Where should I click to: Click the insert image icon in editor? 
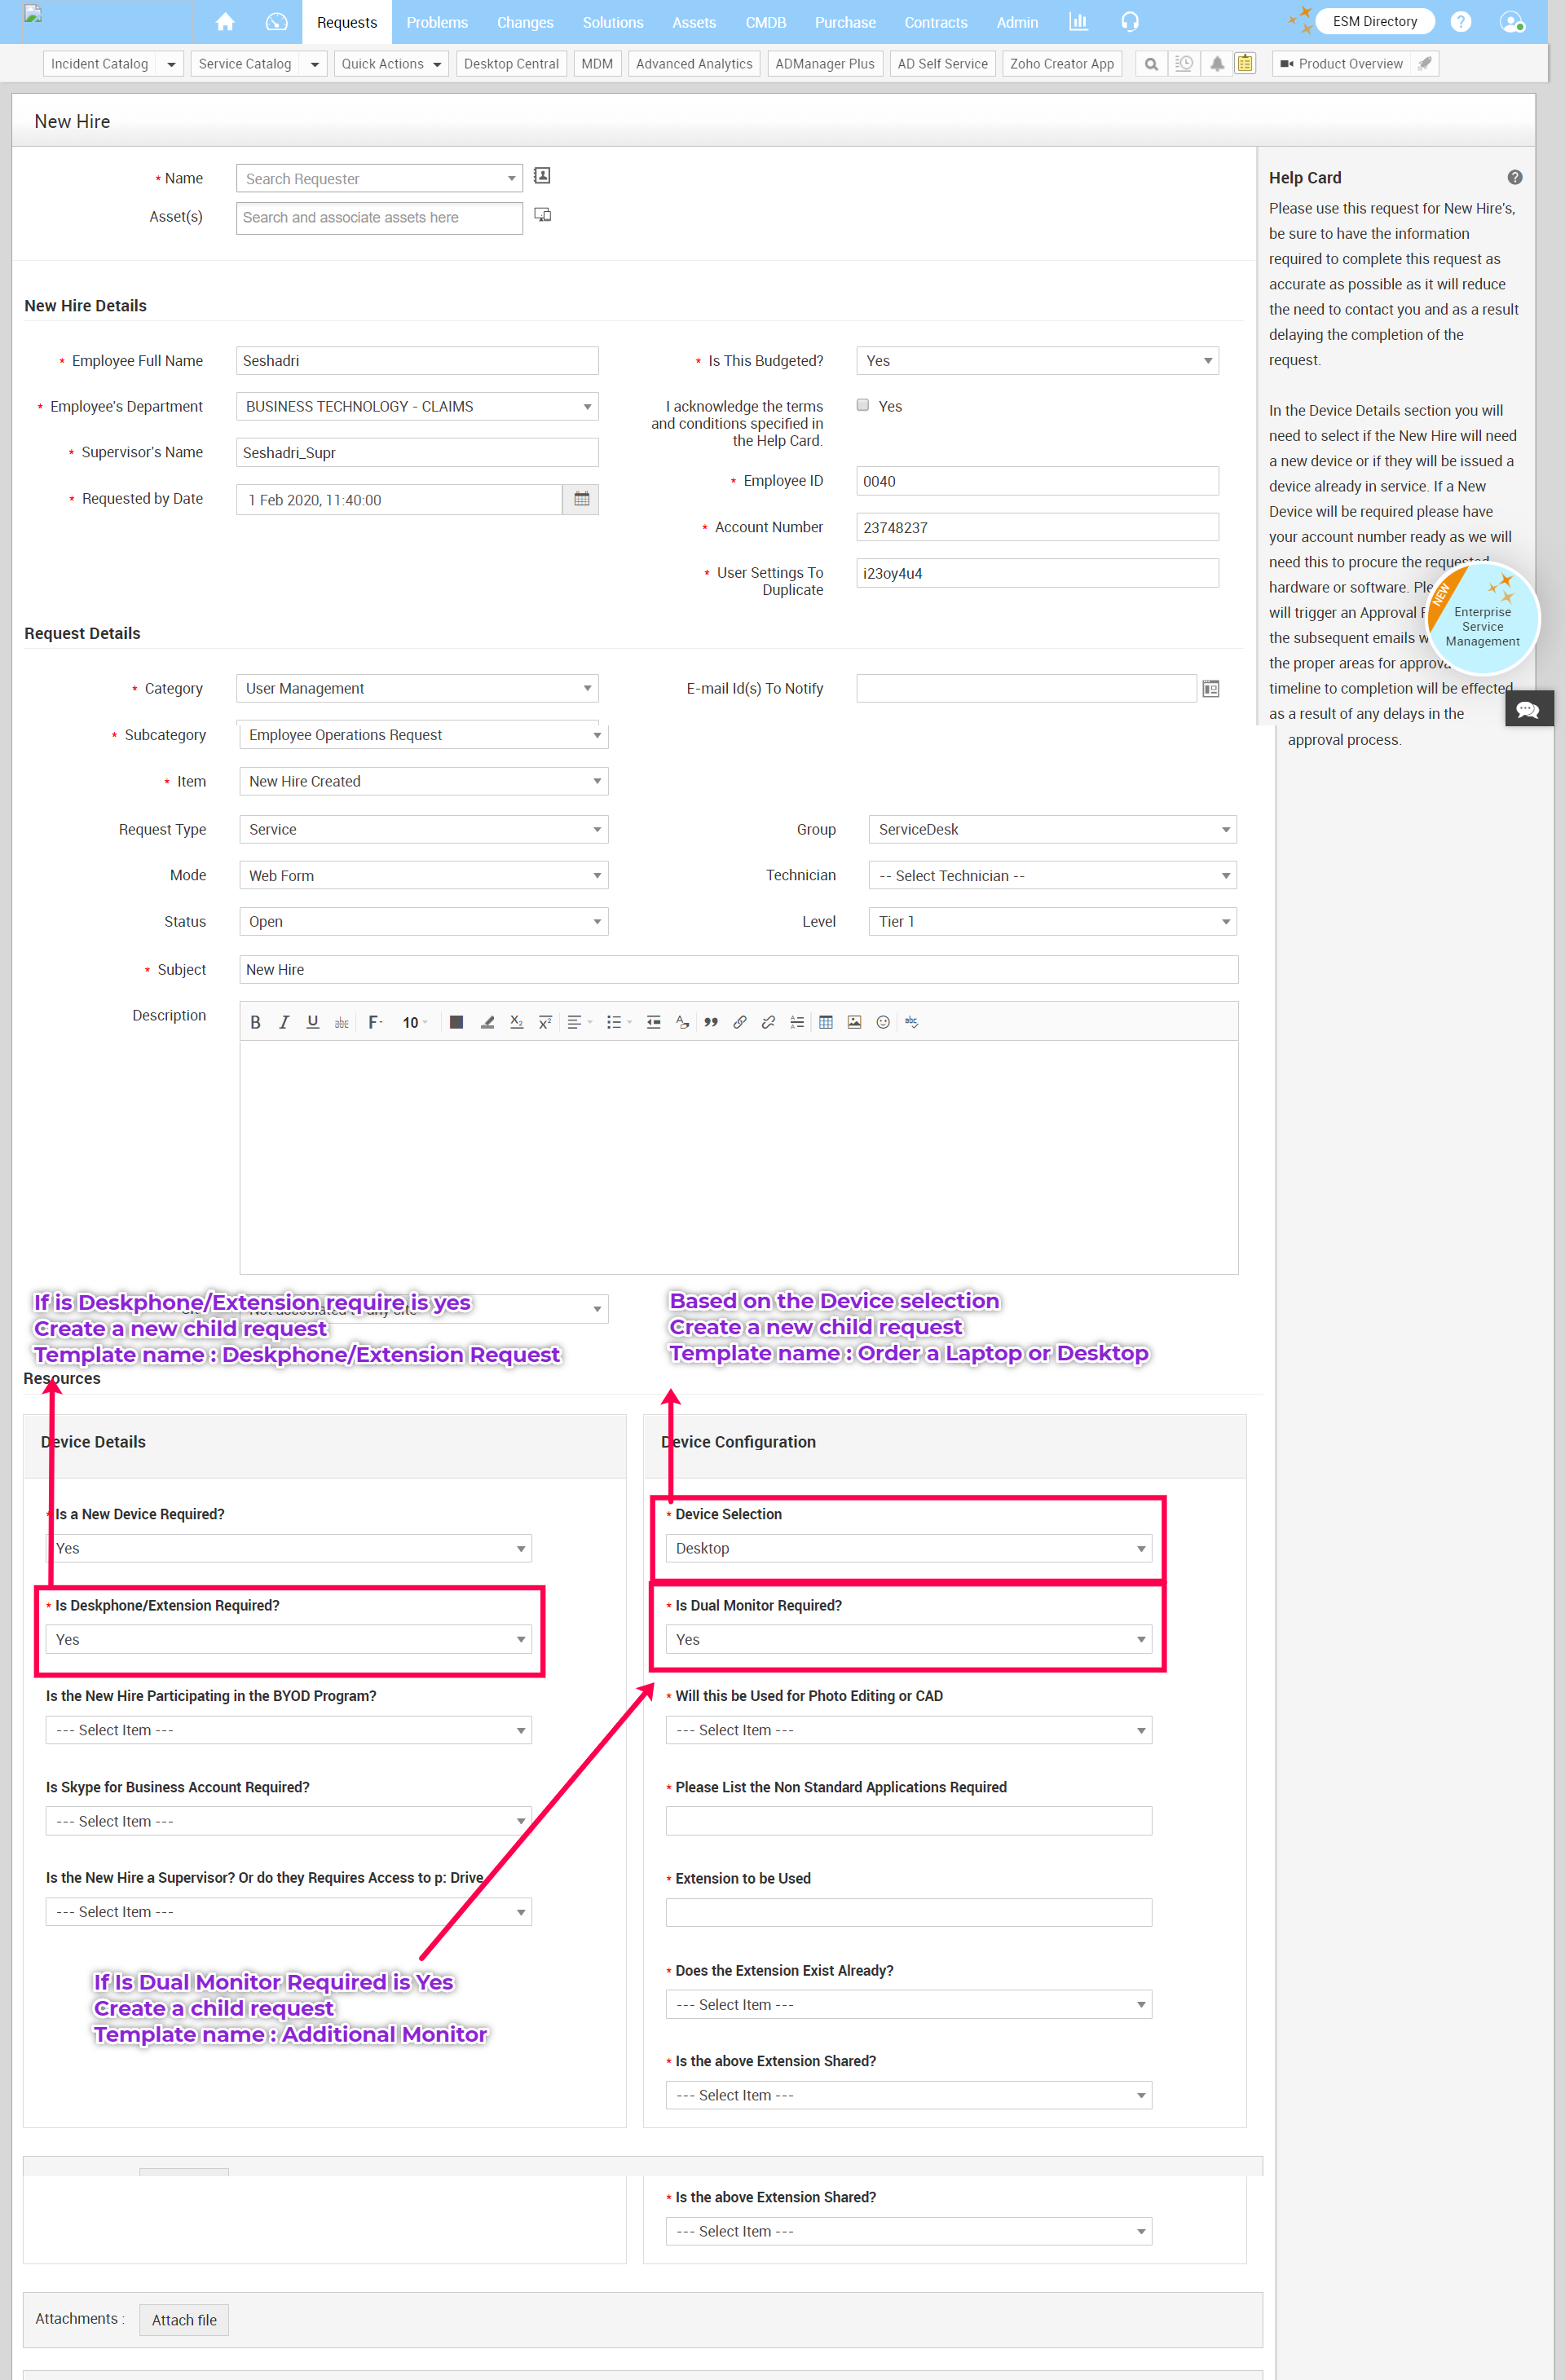pos(854,1022)
